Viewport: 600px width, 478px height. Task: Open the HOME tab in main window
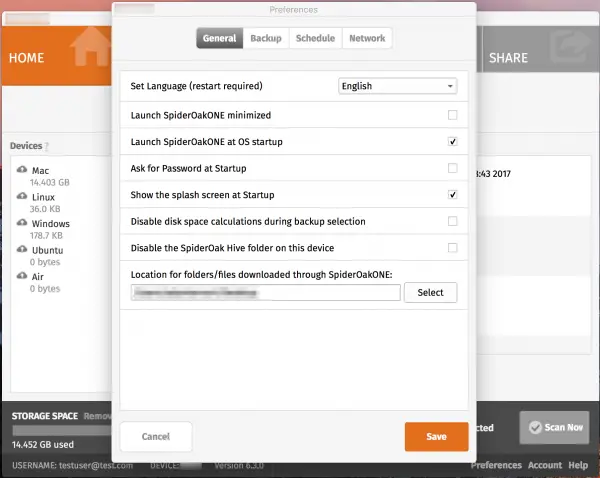[57, 56]
